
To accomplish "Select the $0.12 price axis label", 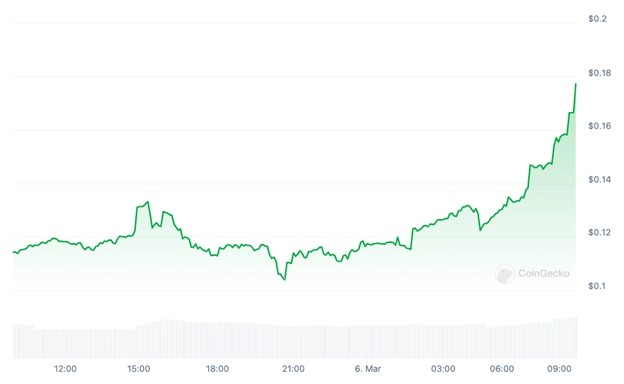I will pos(599,232).
